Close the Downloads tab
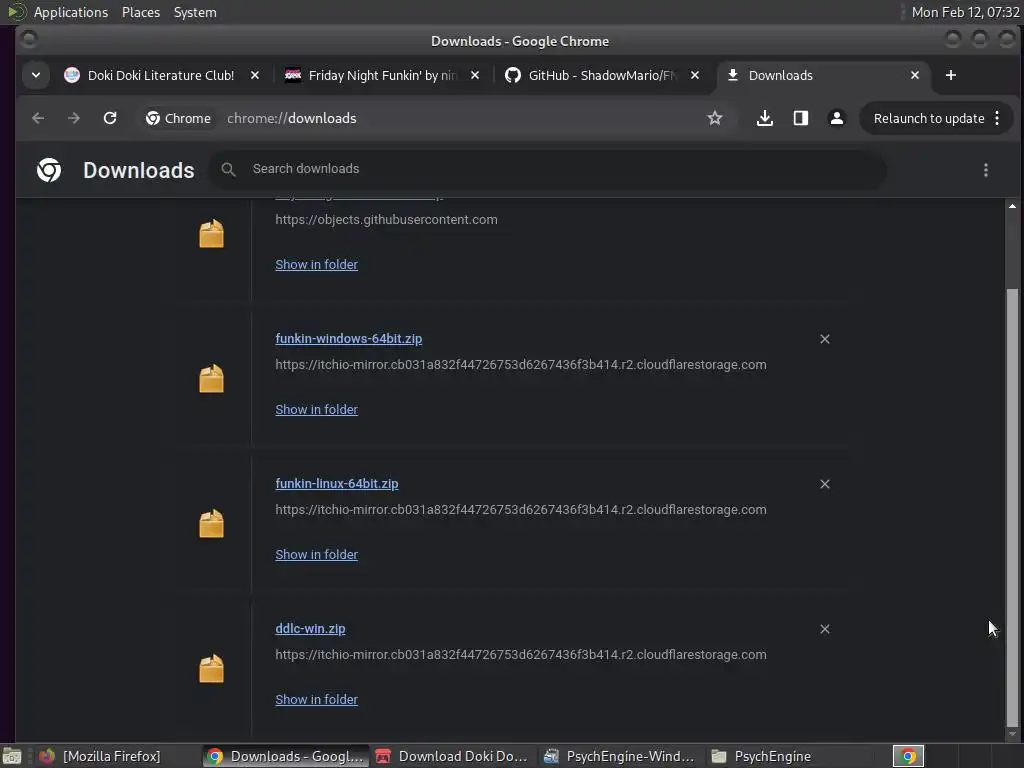 [915, 75]
